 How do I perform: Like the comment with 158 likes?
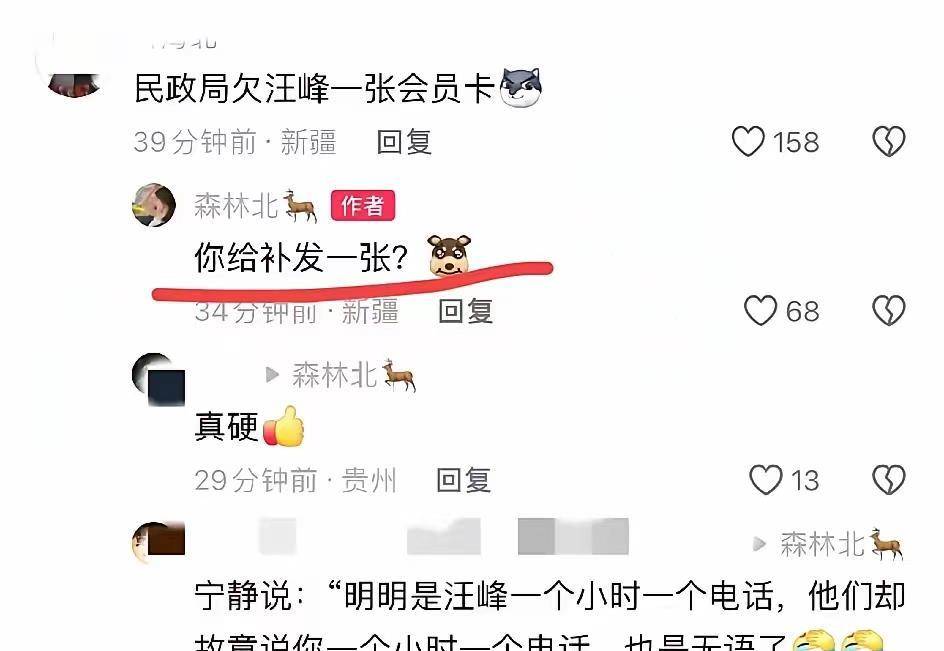[x=748, y=142]
